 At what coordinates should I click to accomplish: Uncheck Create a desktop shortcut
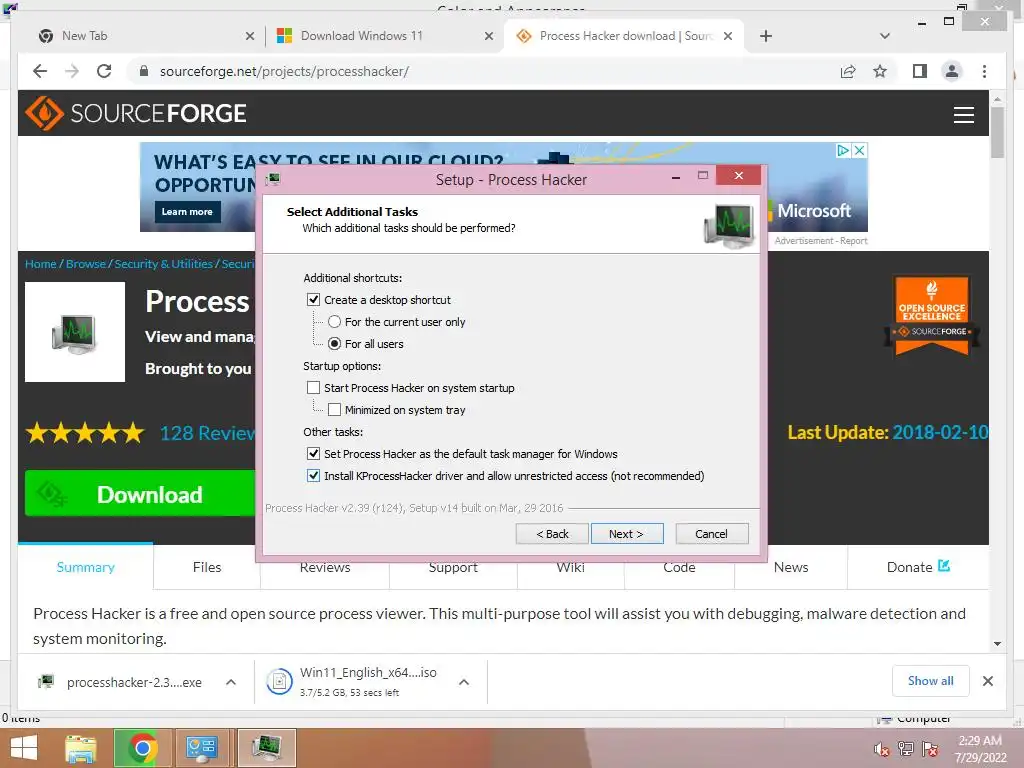[x=313, y=300]
